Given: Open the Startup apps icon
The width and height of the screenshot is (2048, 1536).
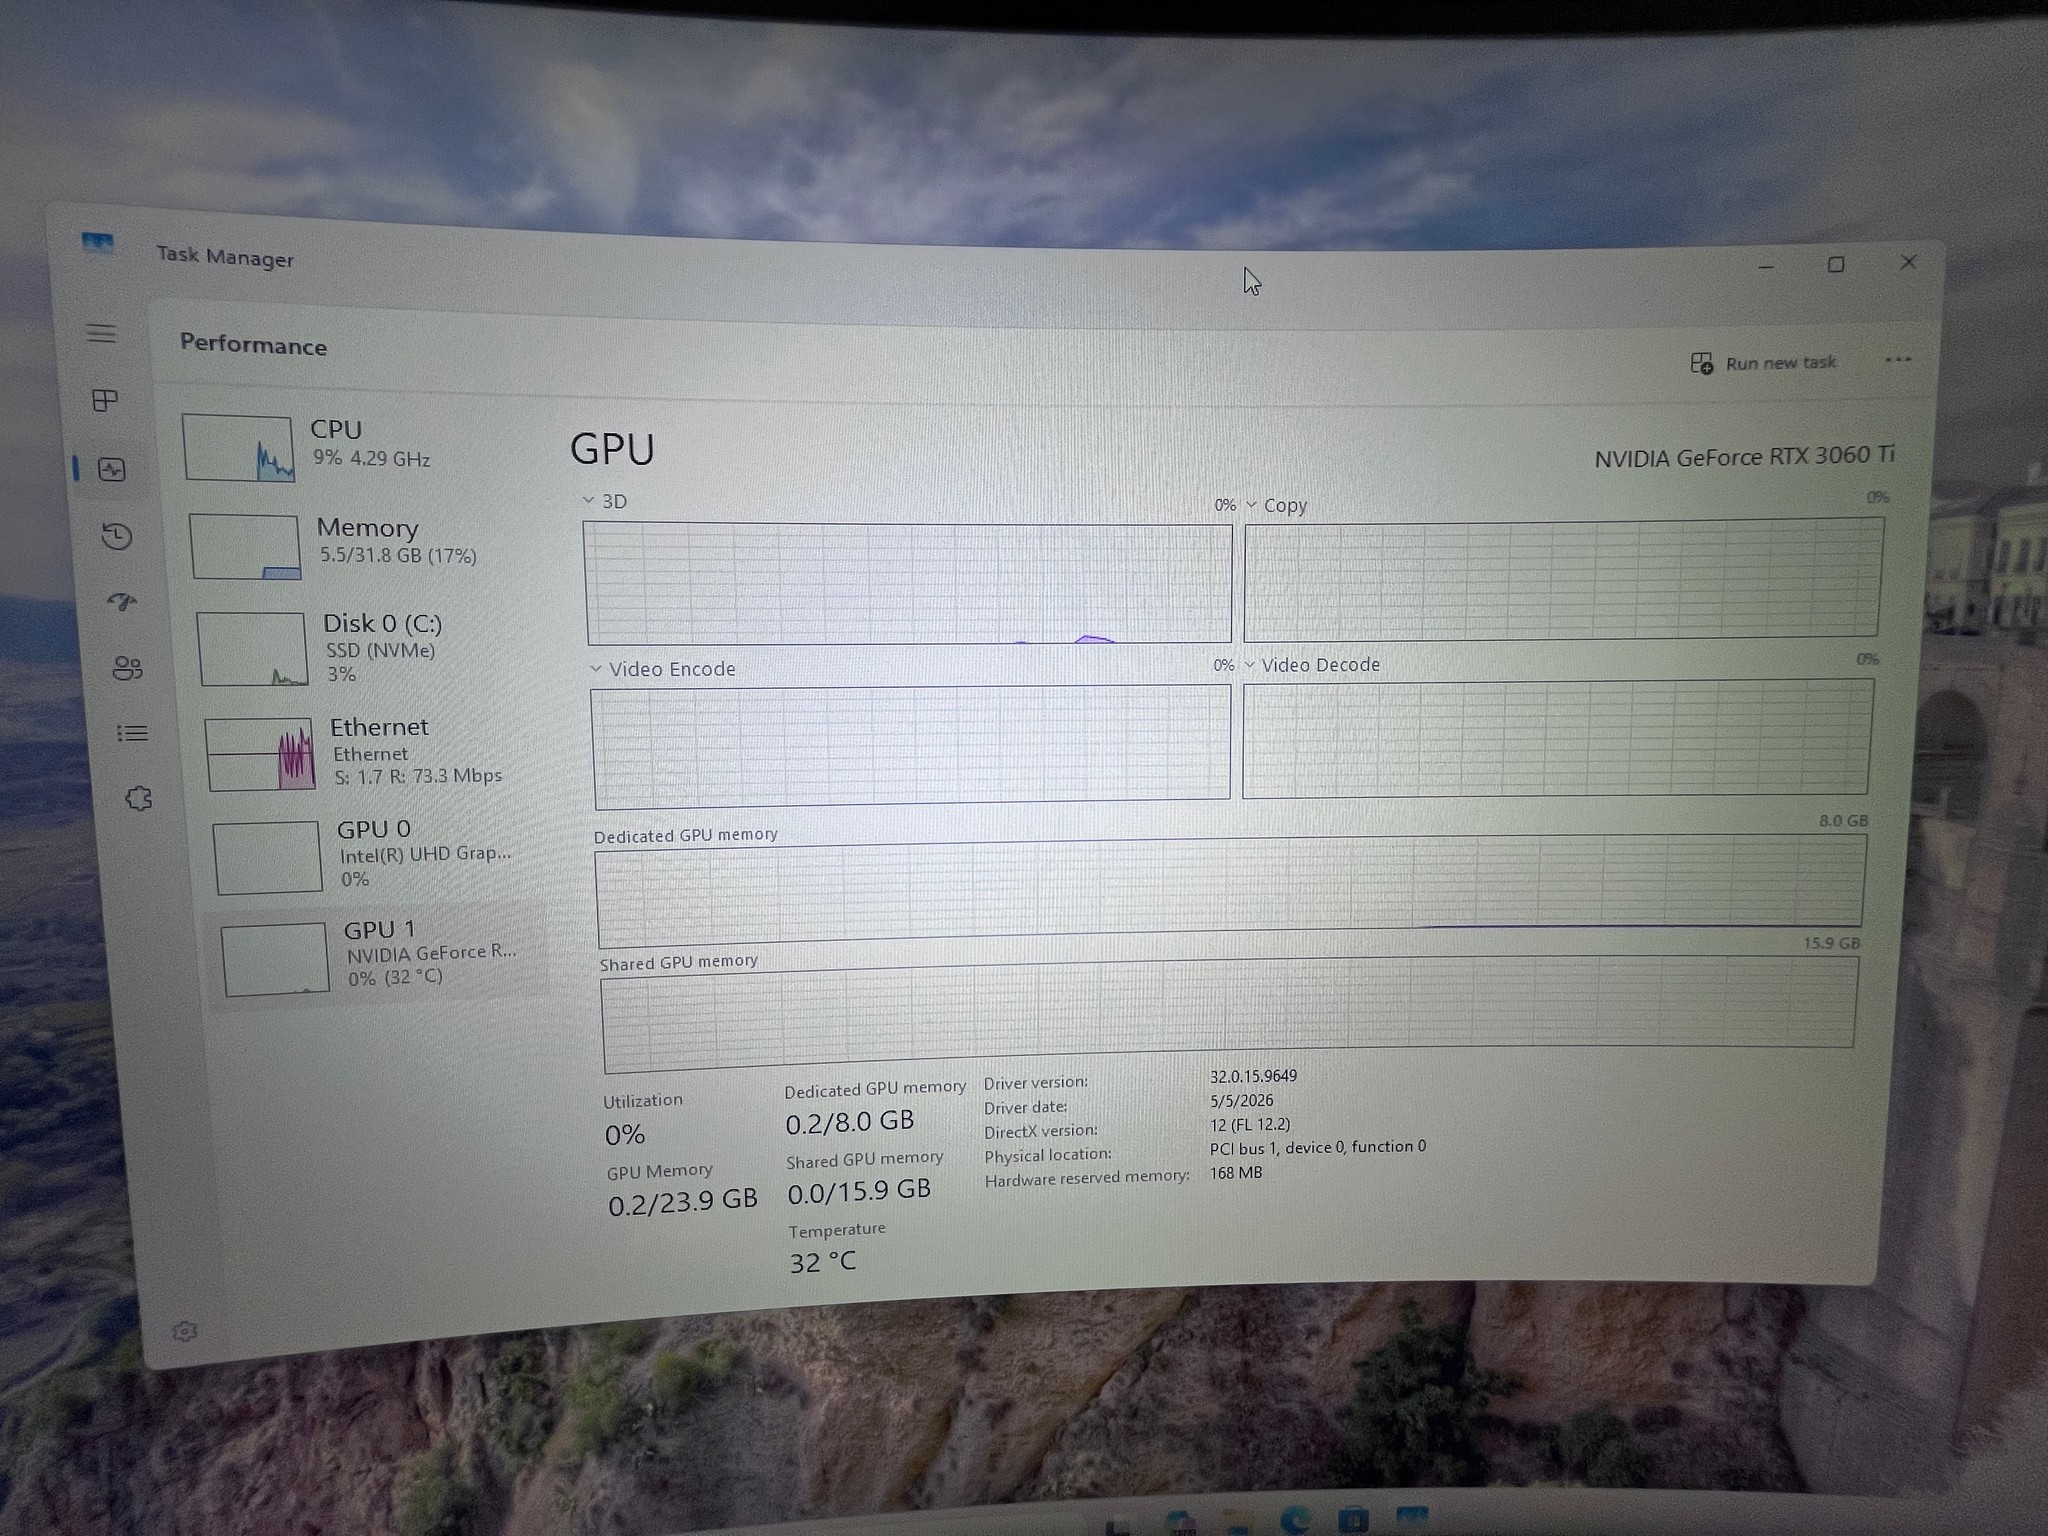Looking at the screenshot, I should click(122, 602).
